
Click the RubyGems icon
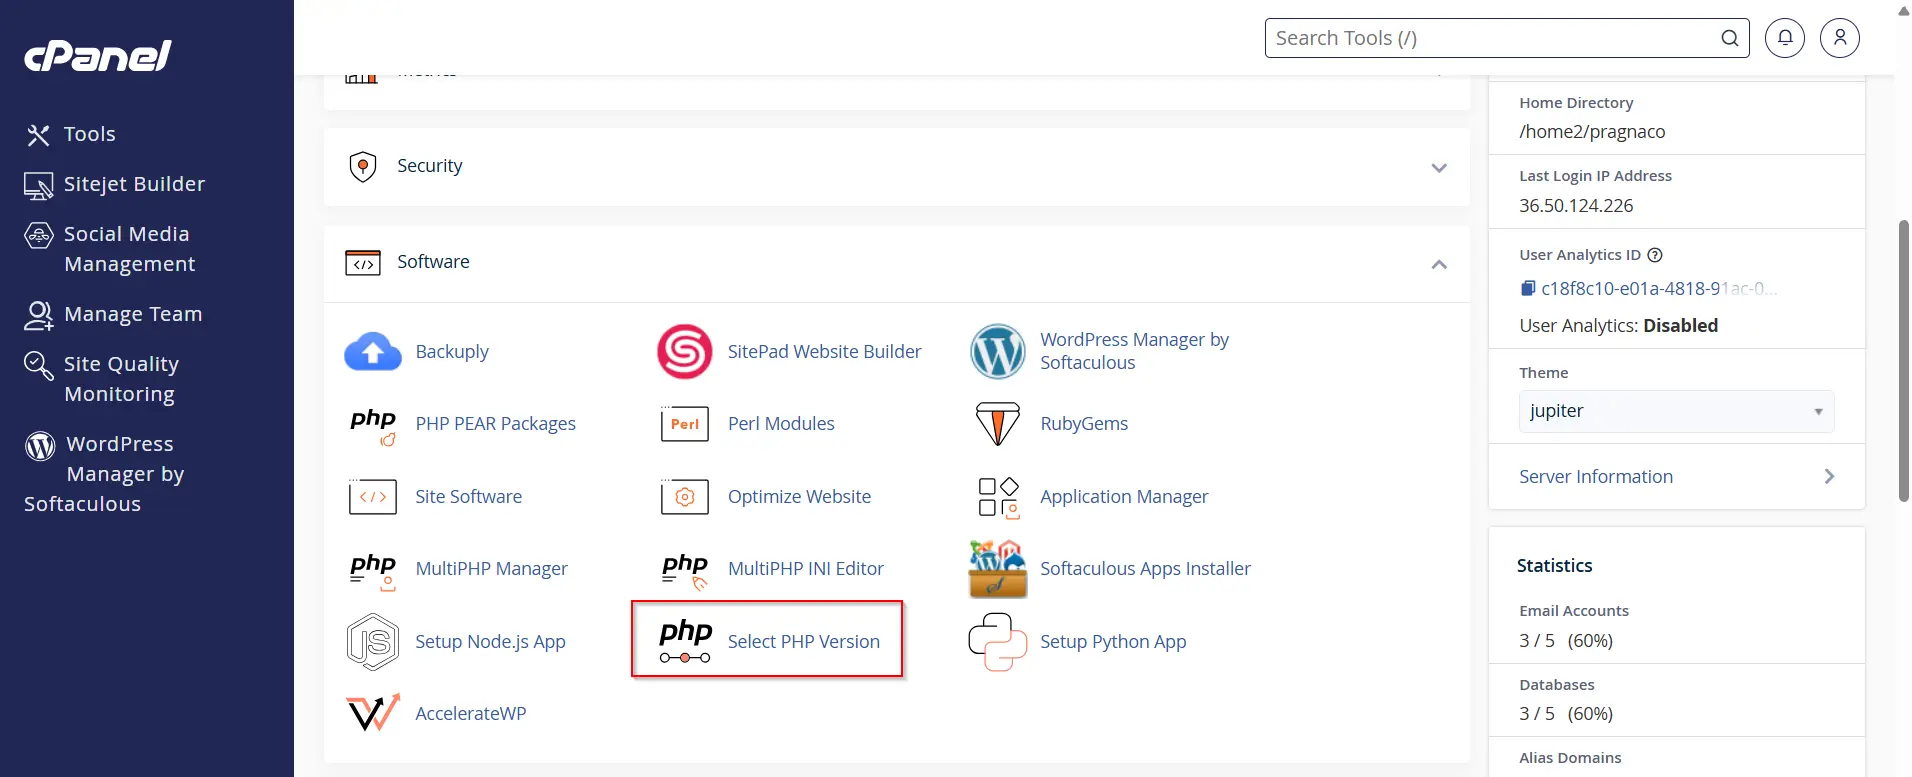[998, 424]
